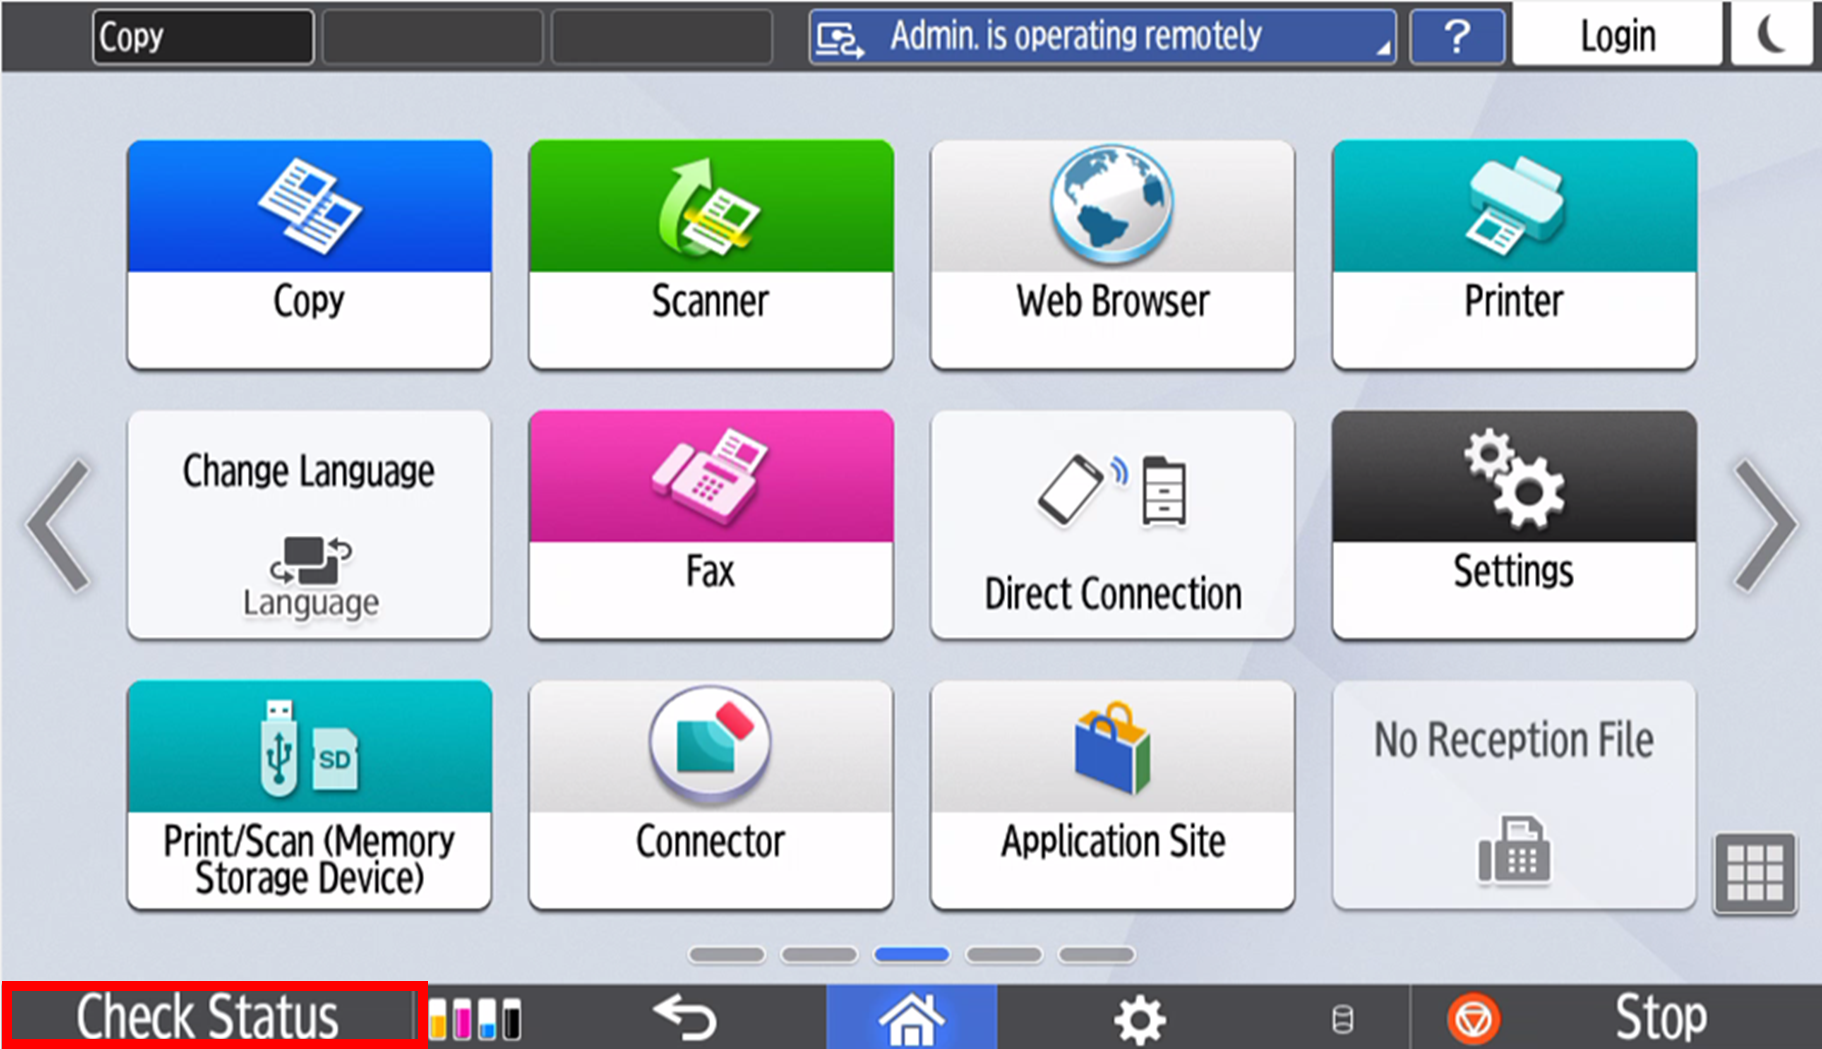Open the bottom bar gear menu
This screenshot has width=1822, height=1049.
pos(1140,1019)
